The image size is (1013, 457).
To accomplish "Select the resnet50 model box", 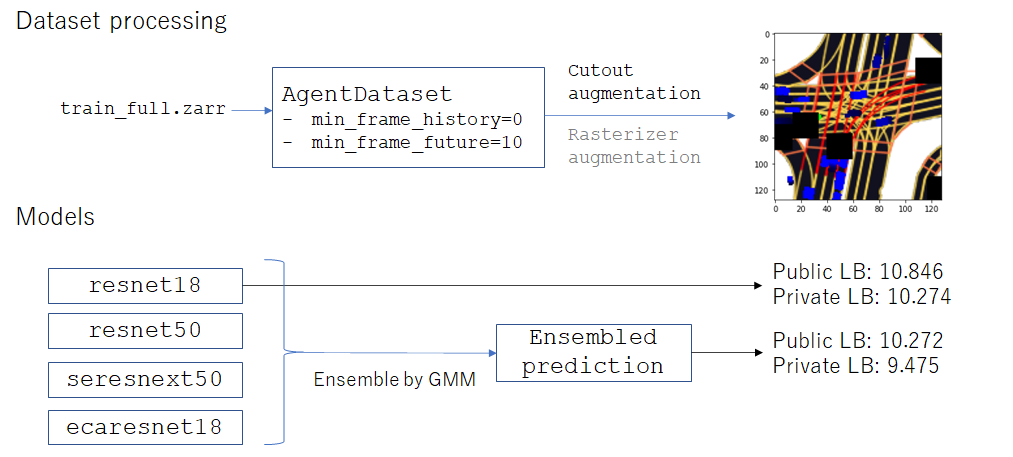I will (145, 331).
